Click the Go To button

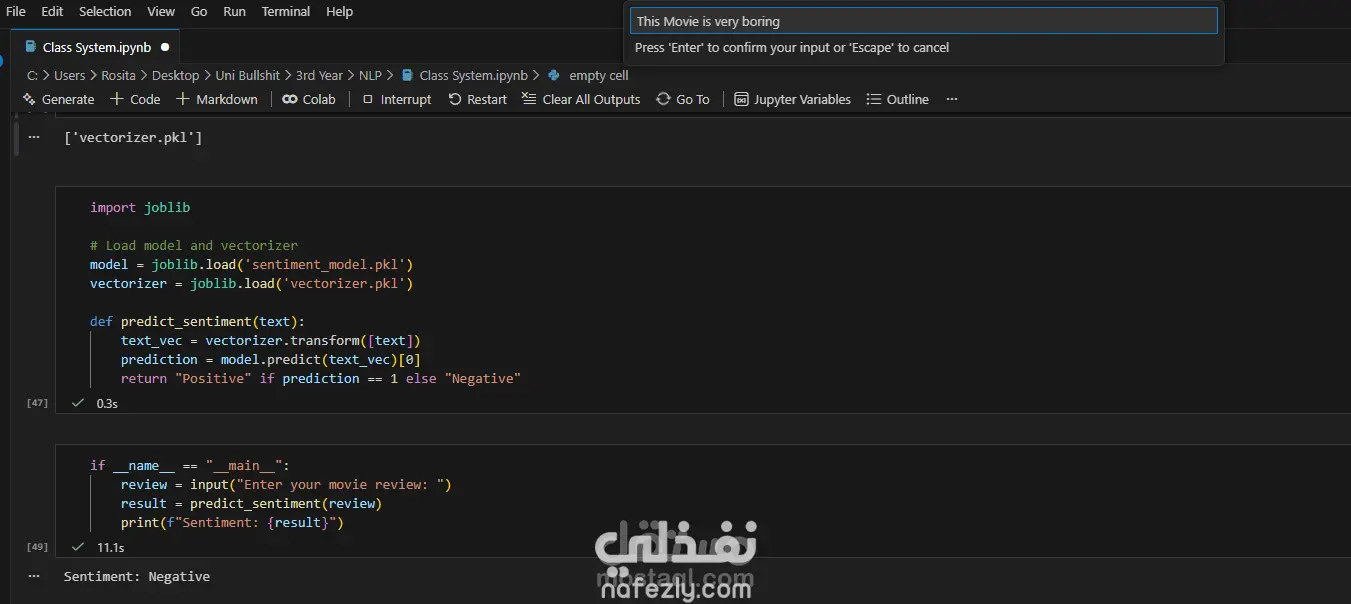(x=683, y=99)
